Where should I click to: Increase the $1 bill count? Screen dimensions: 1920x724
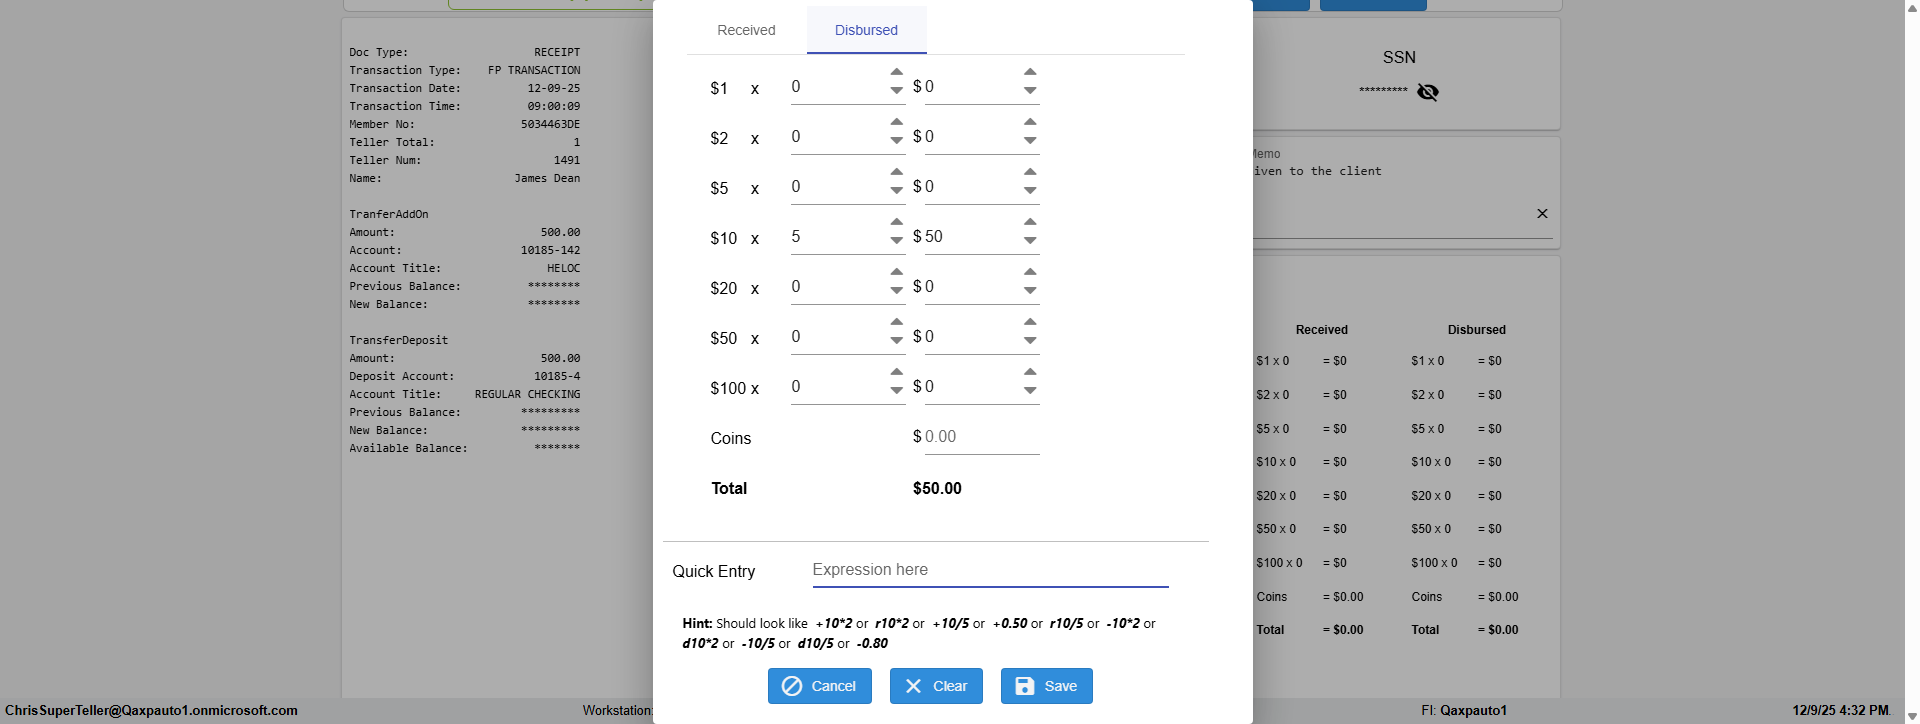[897, 72]
